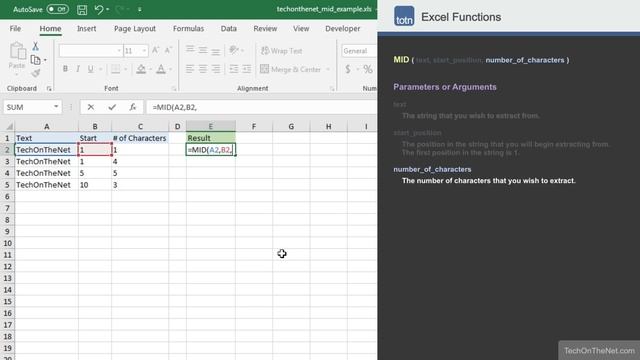Click the Merge & Center button
The image size is (640, 360).
pyautogui.click(x=291, y=69)
